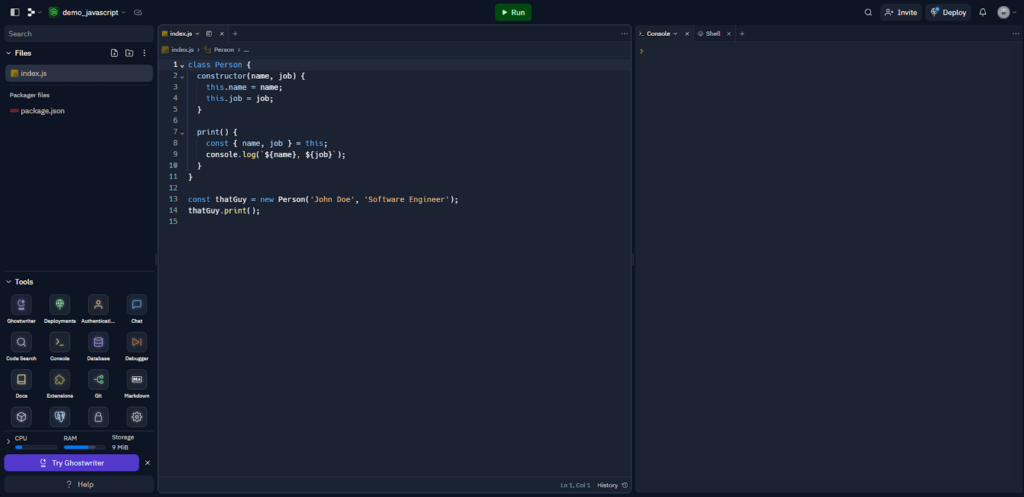Toggle the sidebar panel icon
The height and width of the screenshot is (497, 1024).
pyautogui.click(x=15, y=12)
